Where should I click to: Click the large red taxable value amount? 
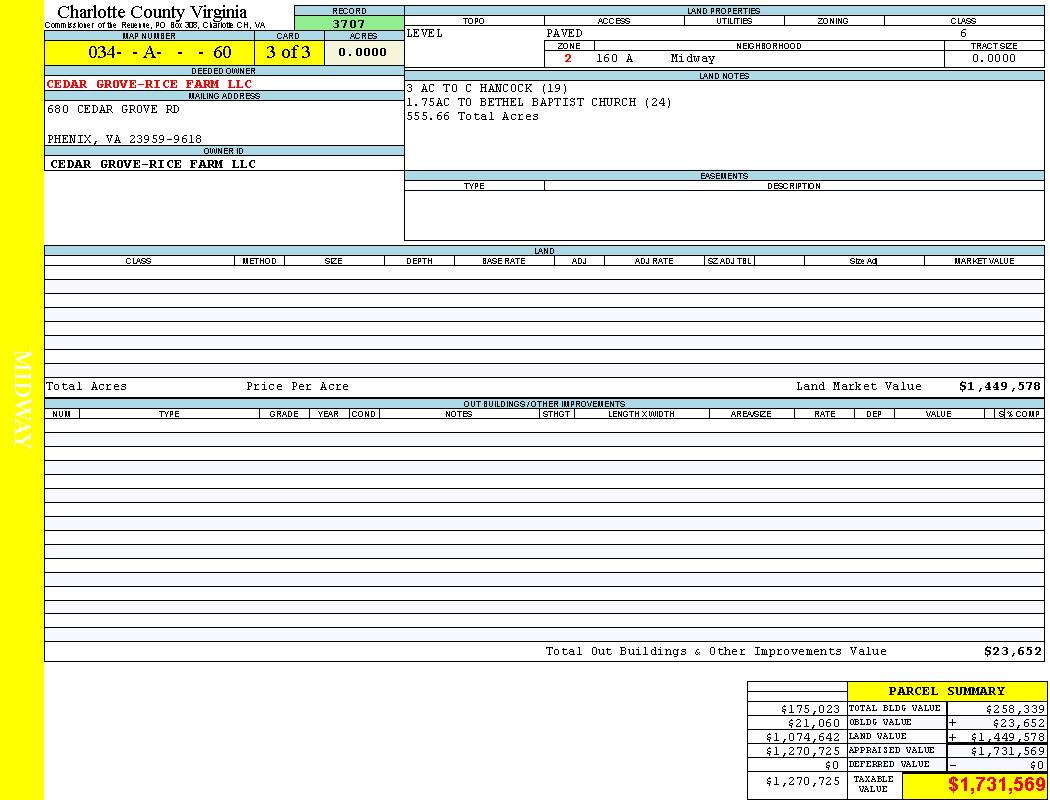(996, 785)
